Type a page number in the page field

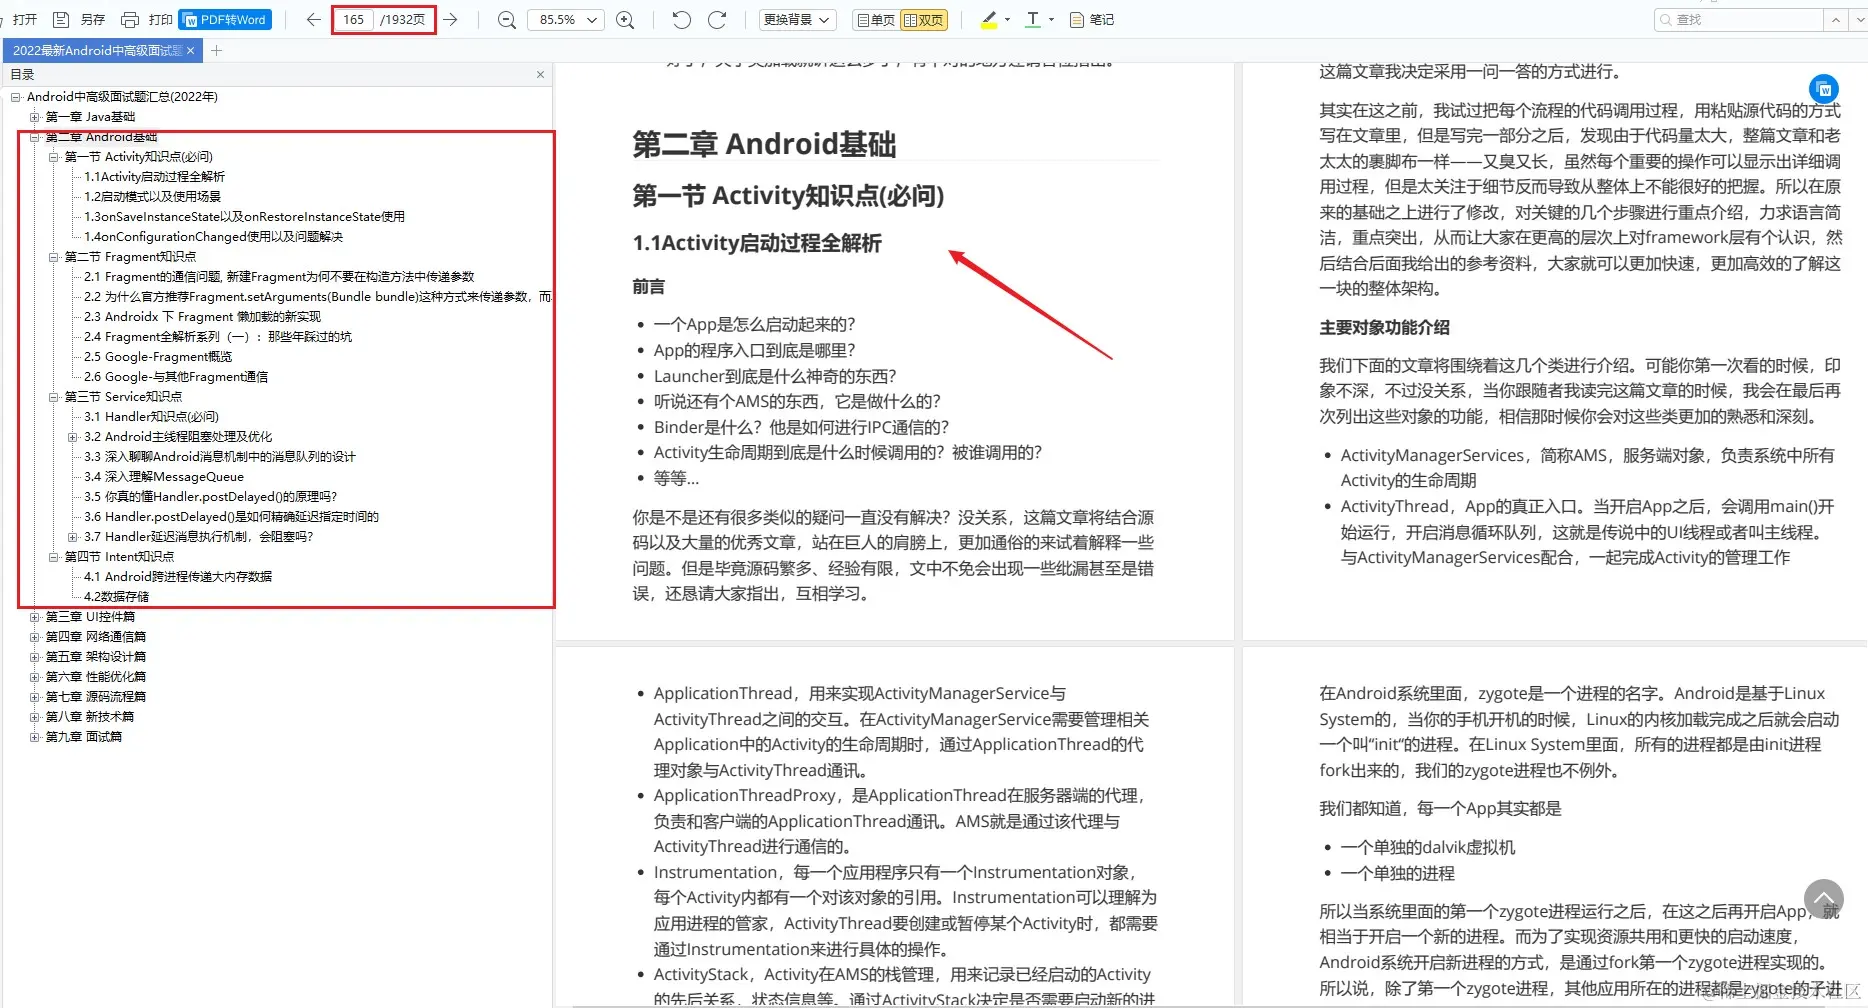click(352, 19)
